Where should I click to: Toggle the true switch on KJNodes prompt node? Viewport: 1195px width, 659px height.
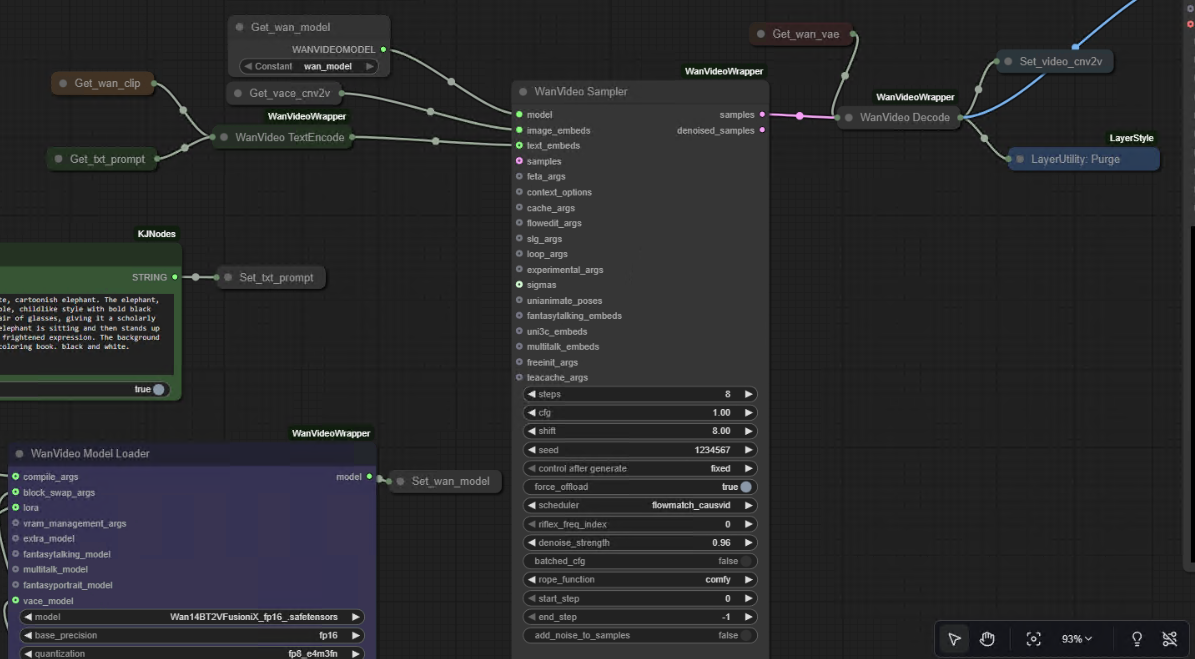159,389
